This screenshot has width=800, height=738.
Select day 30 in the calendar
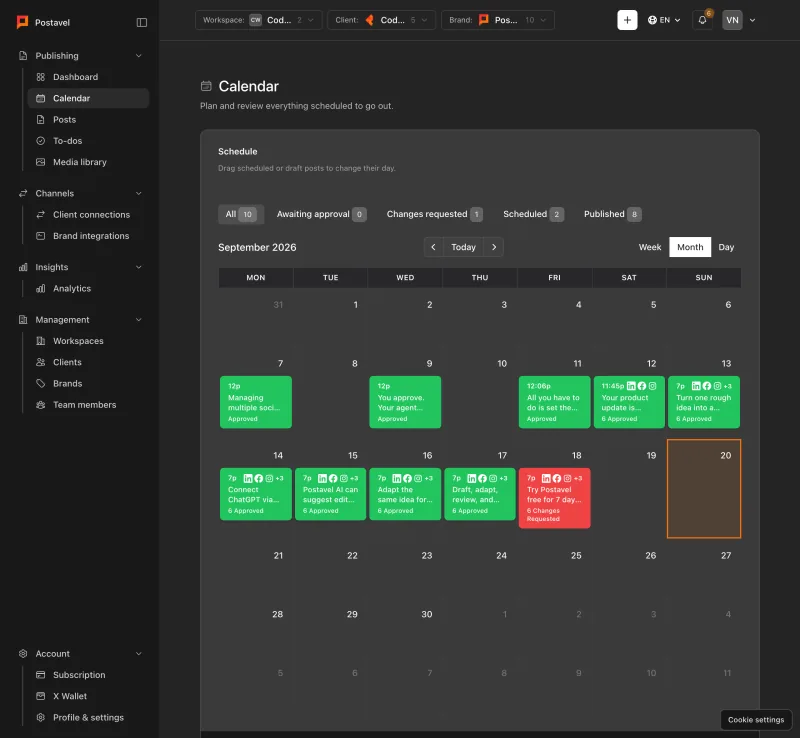pos(405,628)
